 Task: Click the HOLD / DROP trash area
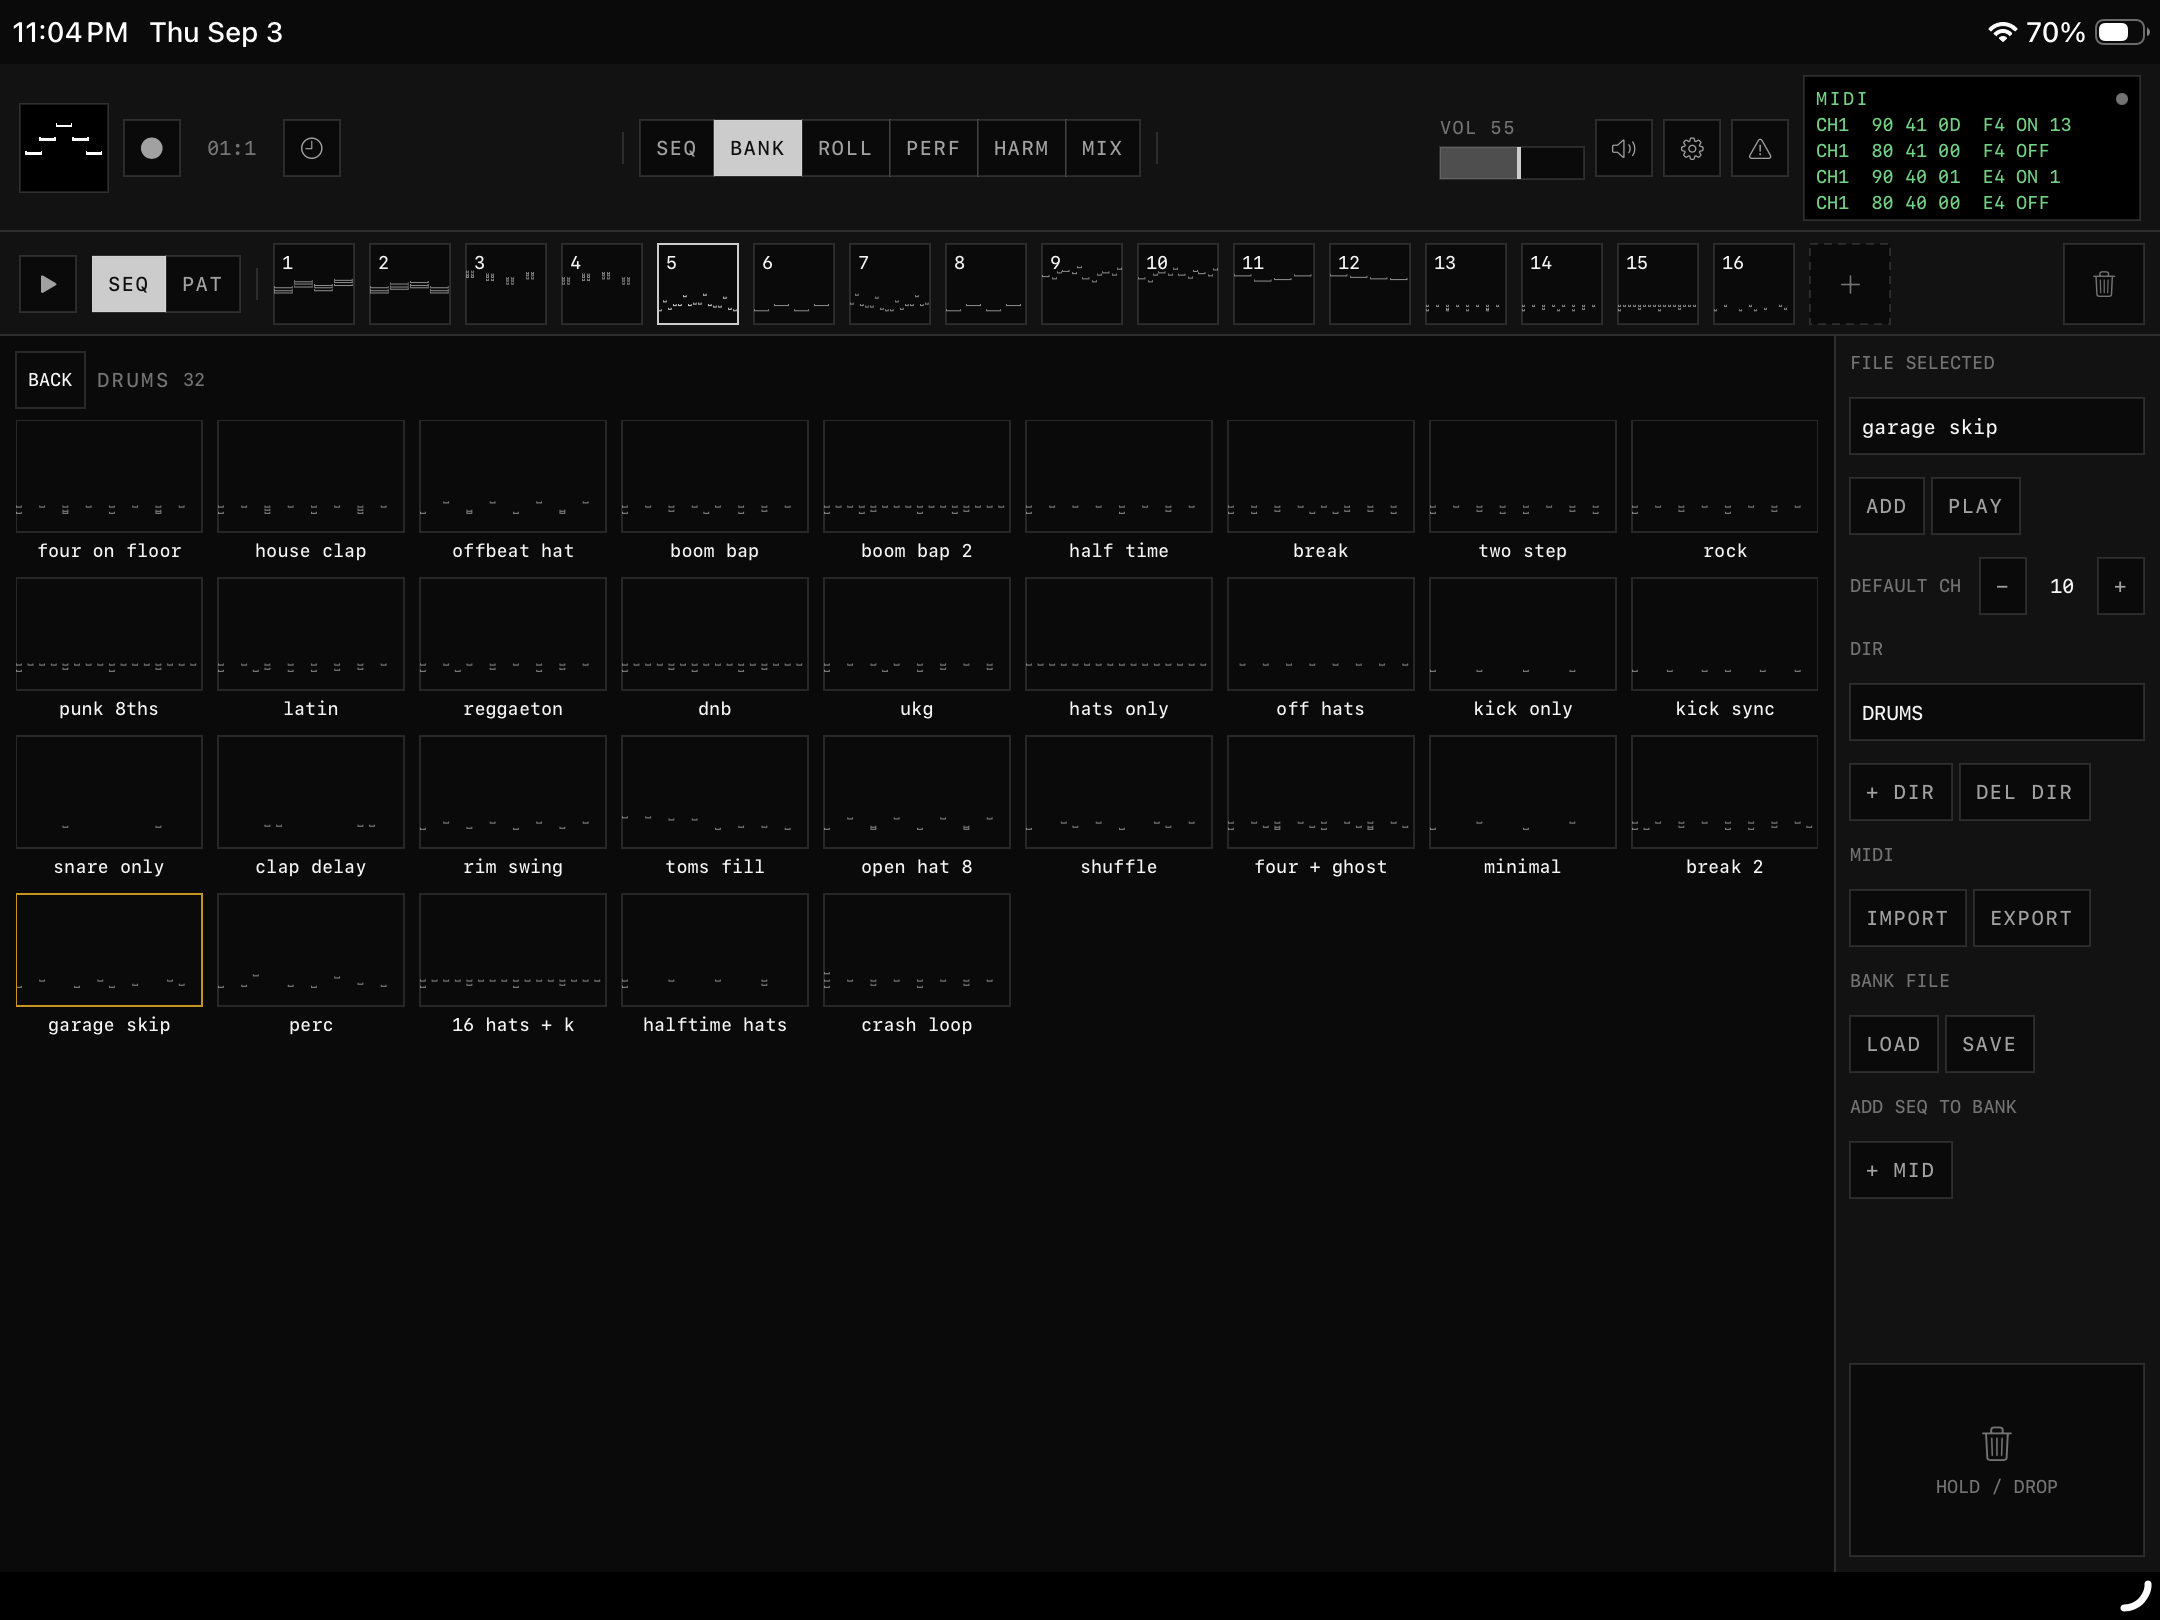1997,1460
